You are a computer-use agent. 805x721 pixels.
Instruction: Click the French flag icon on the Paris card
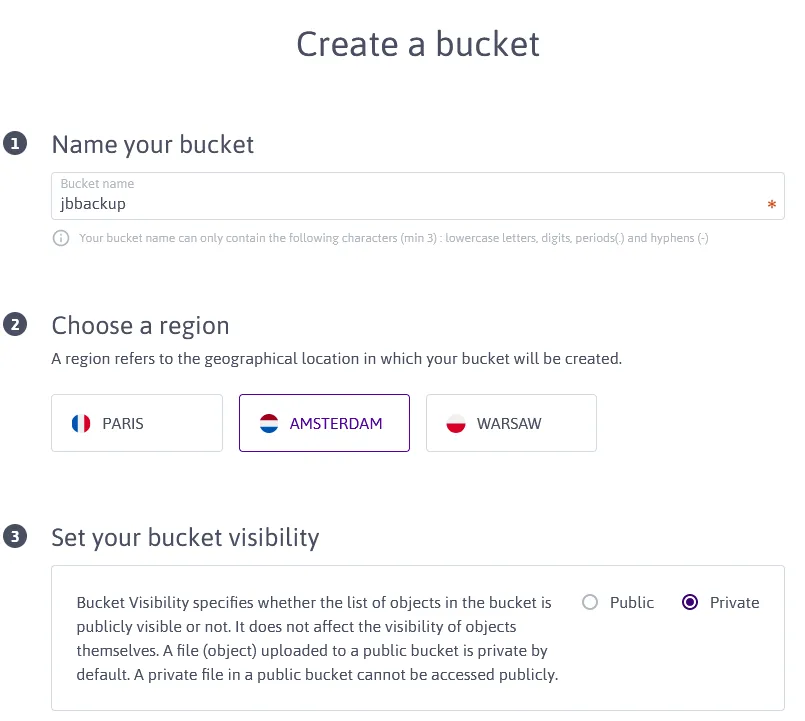tap(81, 422)
